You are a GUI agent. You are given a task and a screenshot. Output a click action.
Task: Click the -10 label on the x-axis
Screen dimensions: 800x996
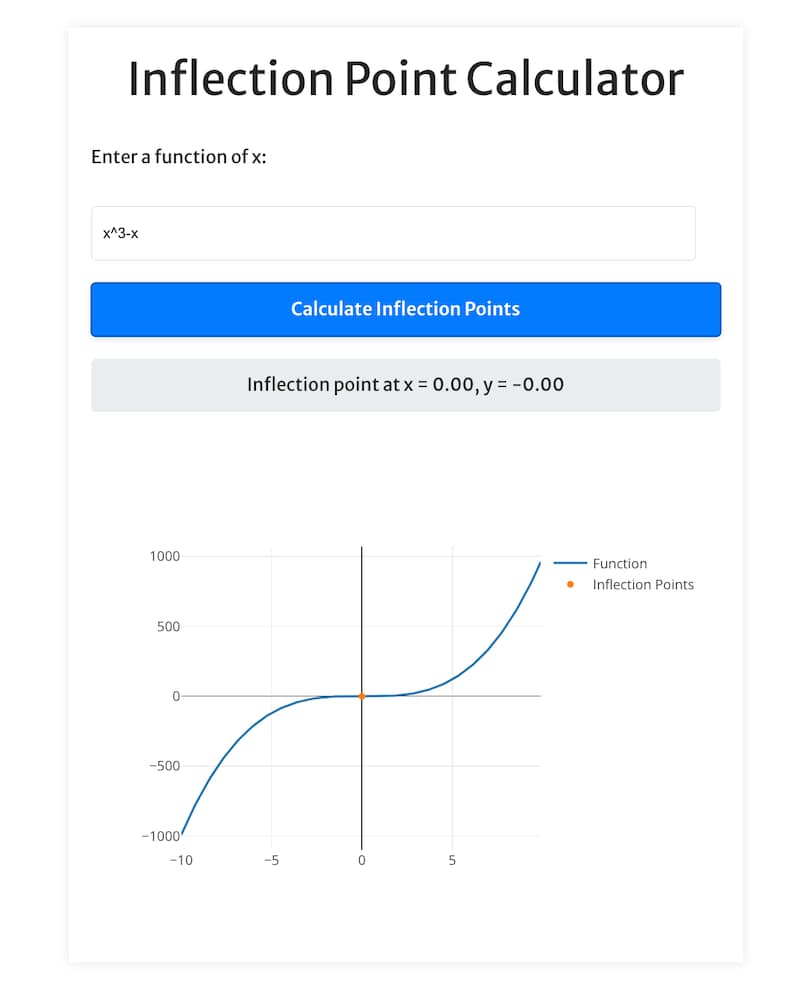(x=182, y=860)
